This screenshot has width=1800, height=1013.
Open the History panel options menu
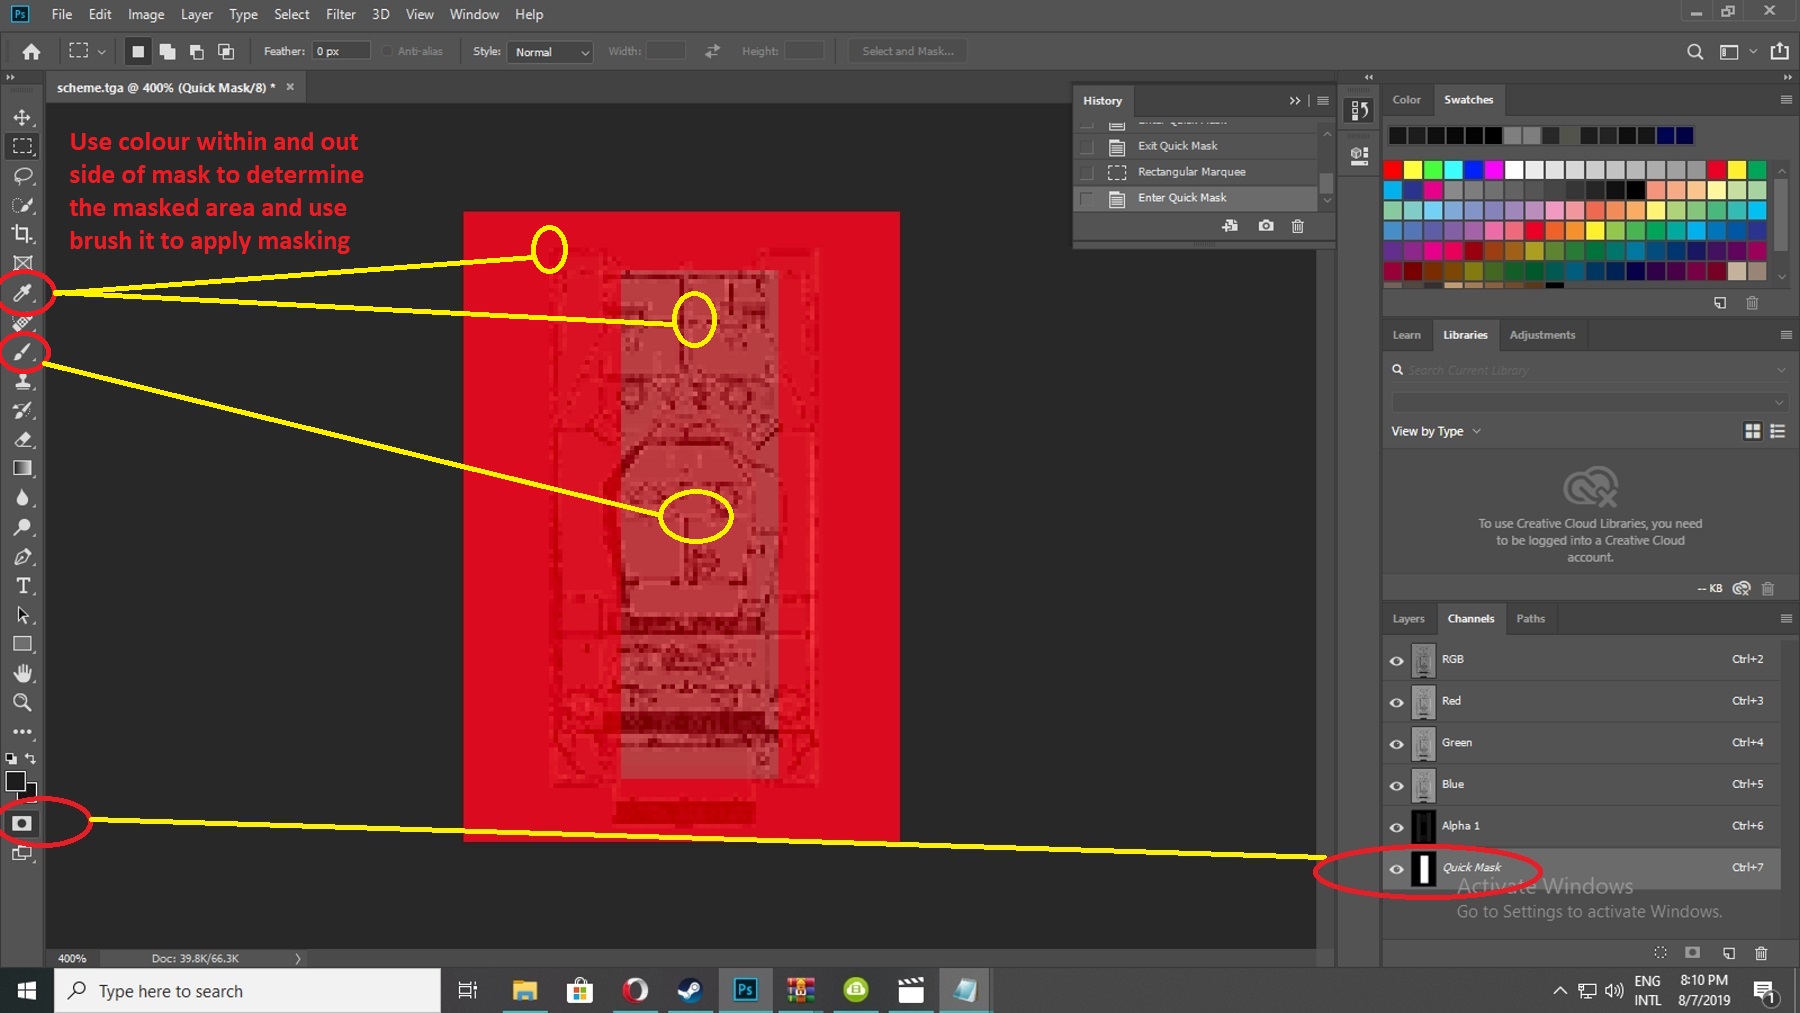[1323, 100]
